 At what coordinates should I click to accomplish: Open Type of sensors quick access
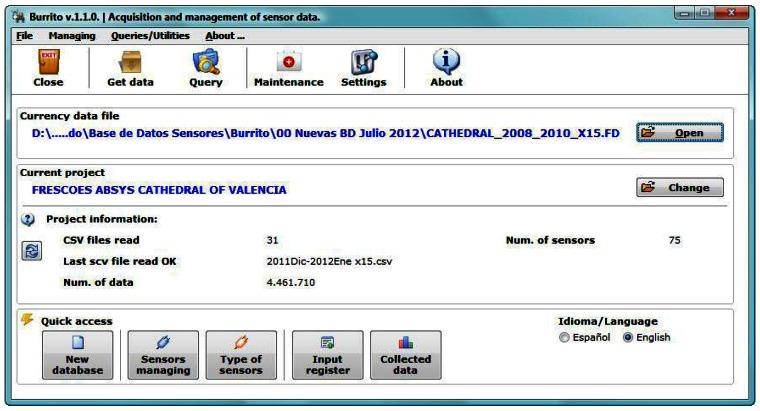point(240,356)
